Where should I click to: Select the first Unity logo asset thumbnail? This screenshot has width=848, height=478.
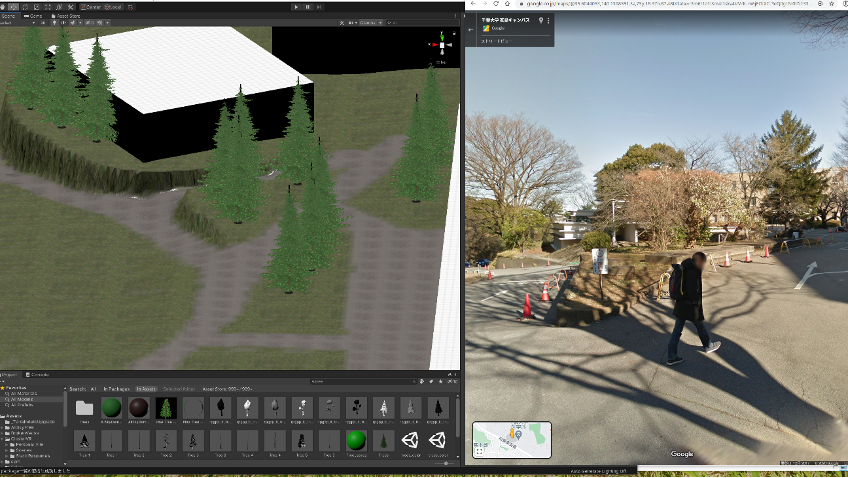point(410,440)
